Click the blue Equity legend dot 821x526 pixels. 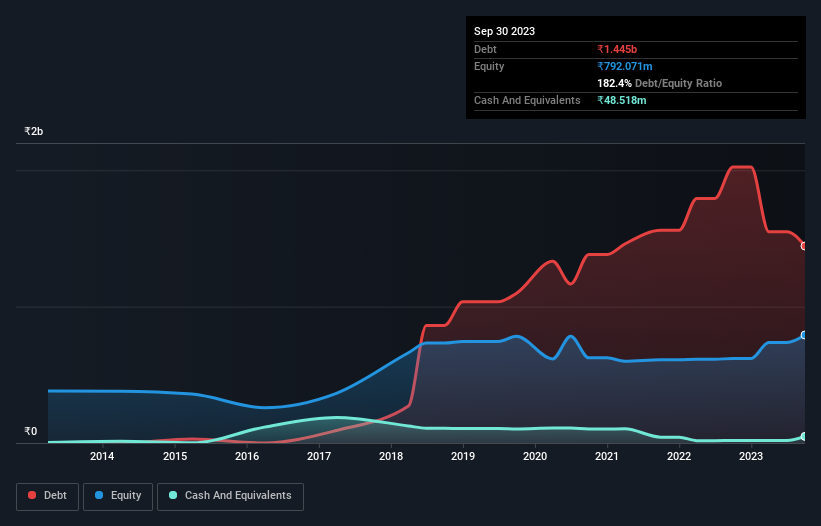99,495
